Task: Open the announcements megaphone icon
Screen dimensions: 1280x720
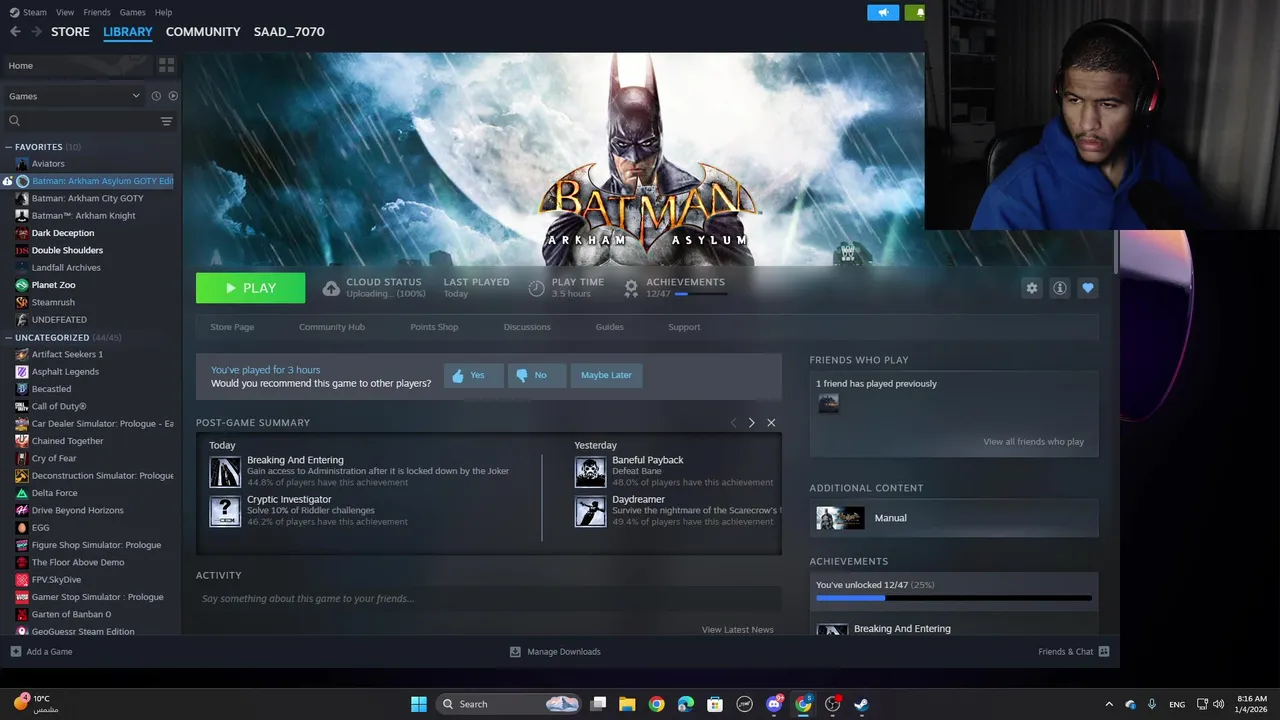Action: (883, 12)
